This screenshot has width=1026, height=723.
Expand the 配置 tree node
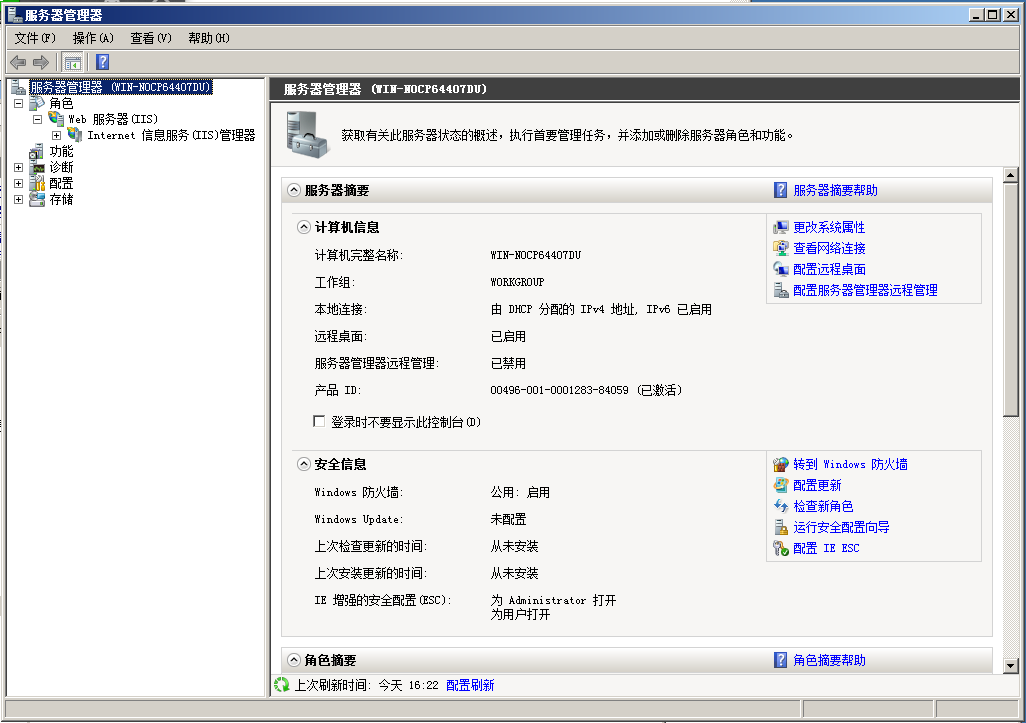tap(18, 183)
